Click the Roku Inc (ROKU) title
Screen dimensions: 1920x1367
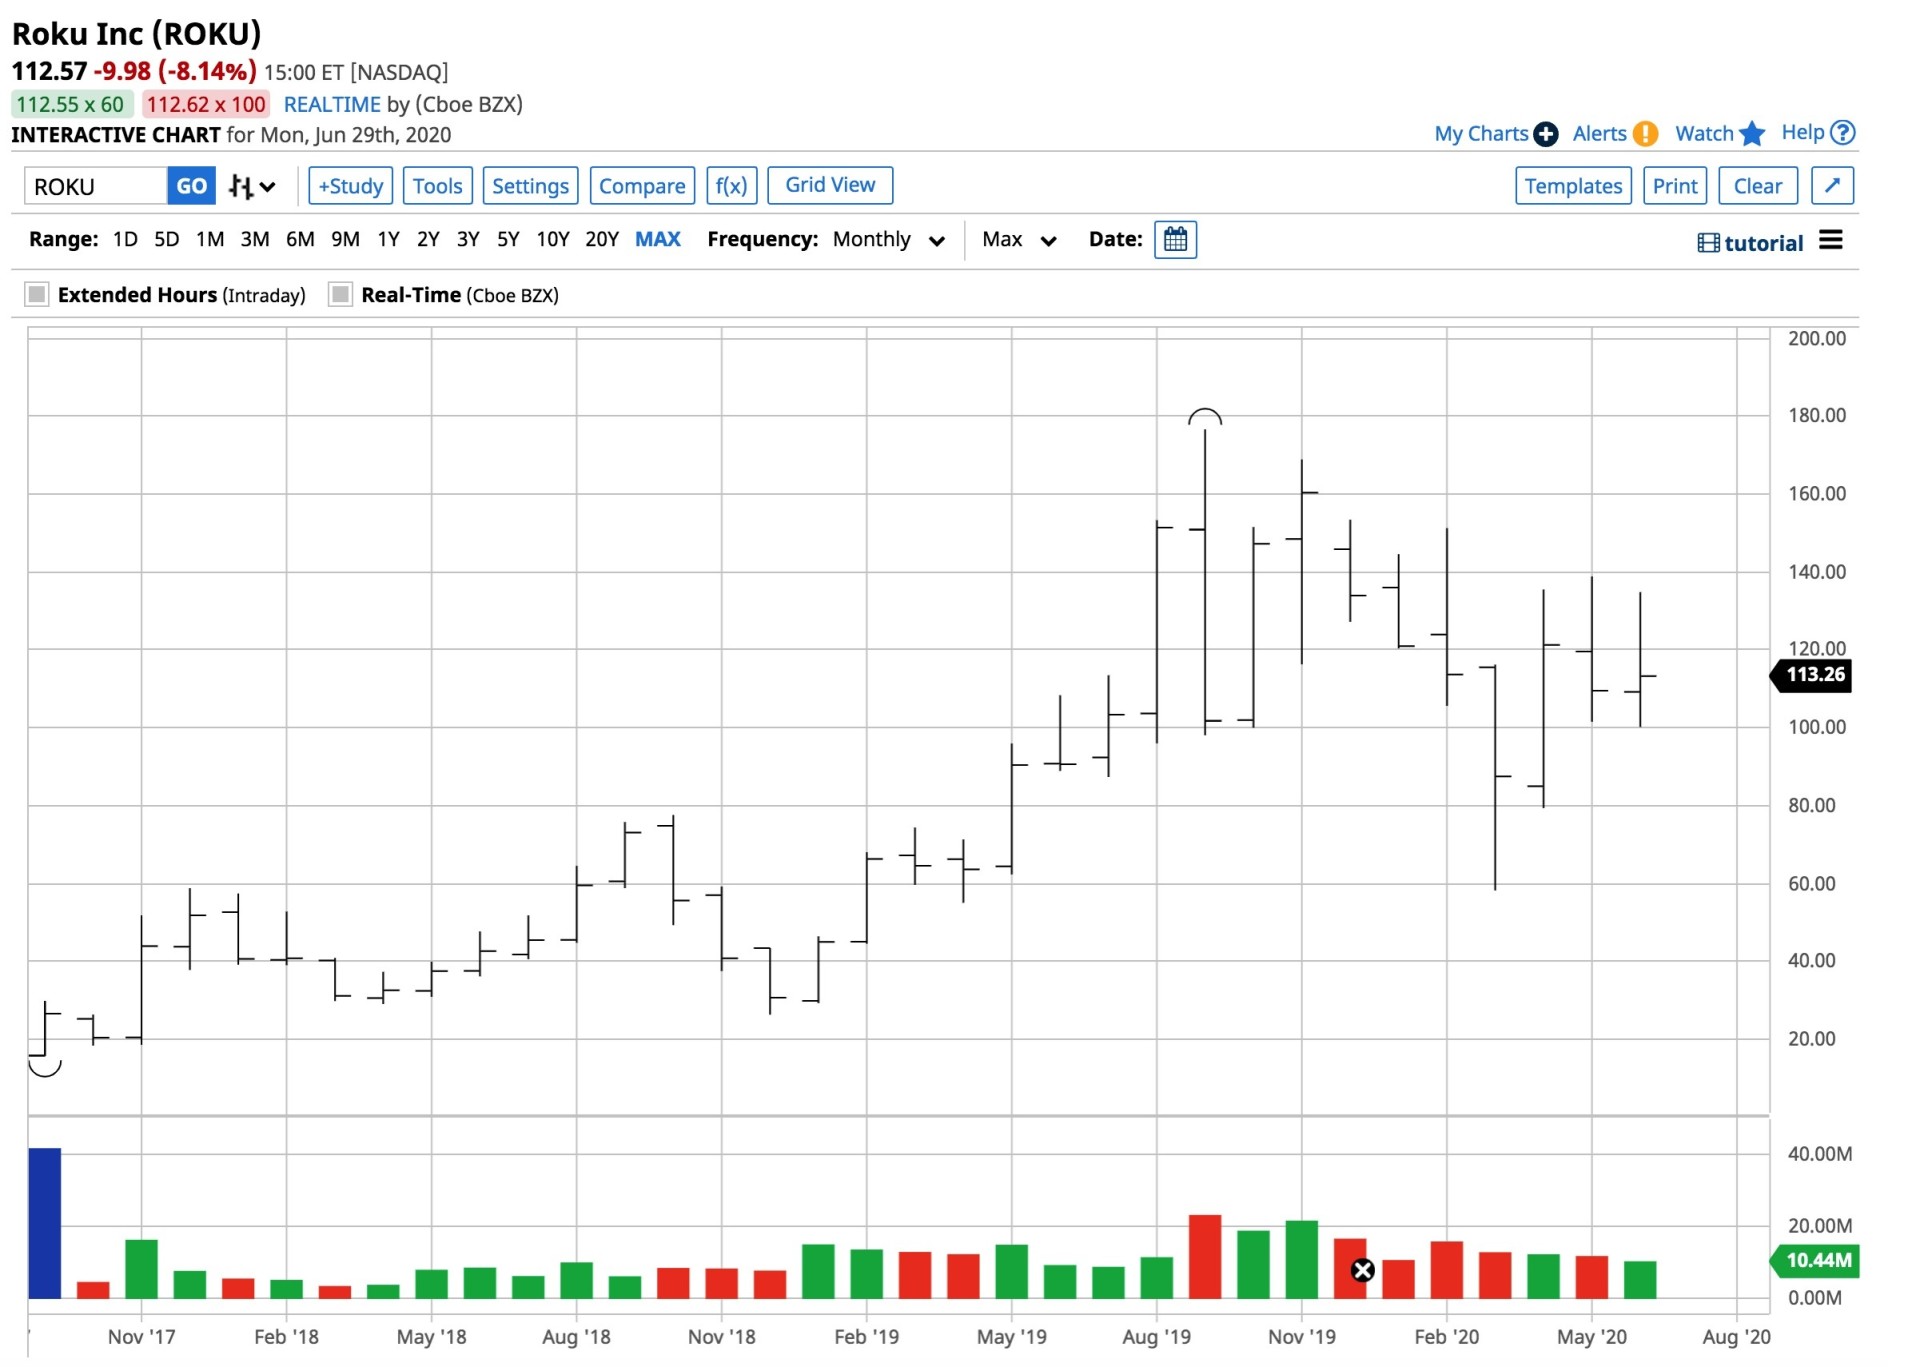click(x=137, y=34)
